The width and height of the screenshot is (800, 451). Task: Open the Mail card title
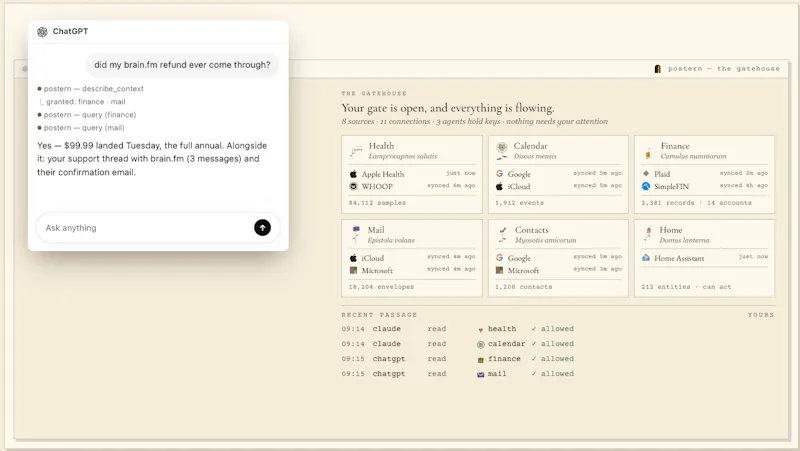pyautogui.click(x=376, y=230)
